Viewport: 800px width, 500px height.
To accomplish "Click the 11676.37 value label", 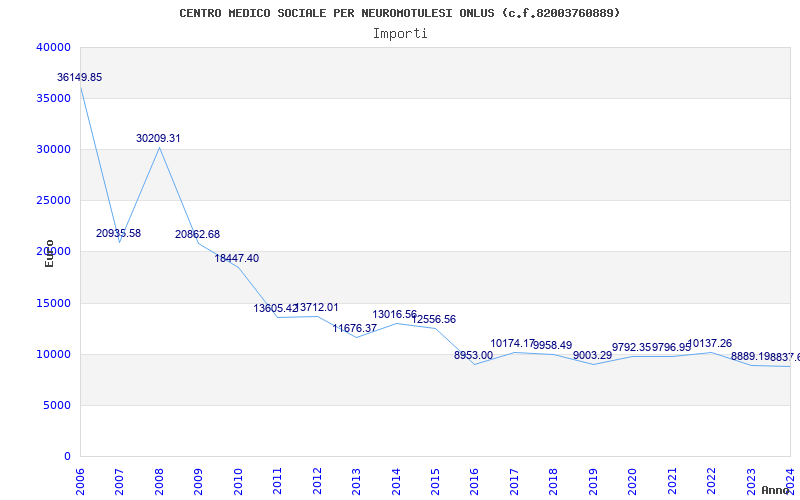I will pyautogui.click(x=354, y=328).
